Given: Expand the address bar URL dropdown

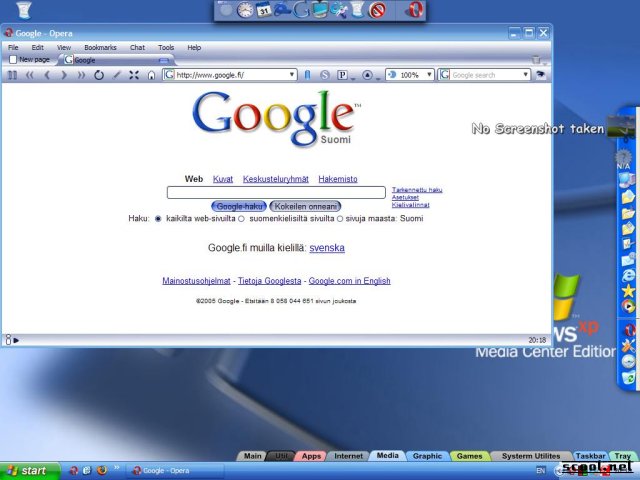Looking at the screenshot, I should (x=292, y=75).
